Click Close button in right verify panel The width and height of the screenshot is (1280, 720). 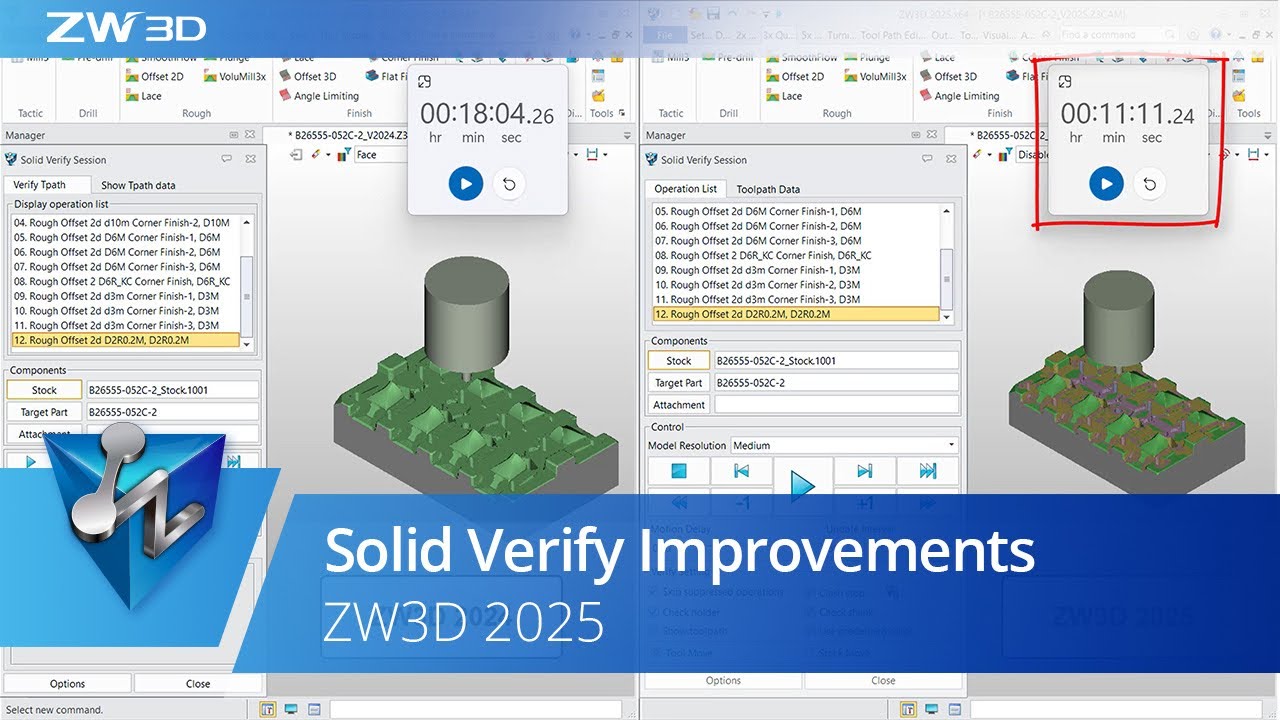(883, 681)
